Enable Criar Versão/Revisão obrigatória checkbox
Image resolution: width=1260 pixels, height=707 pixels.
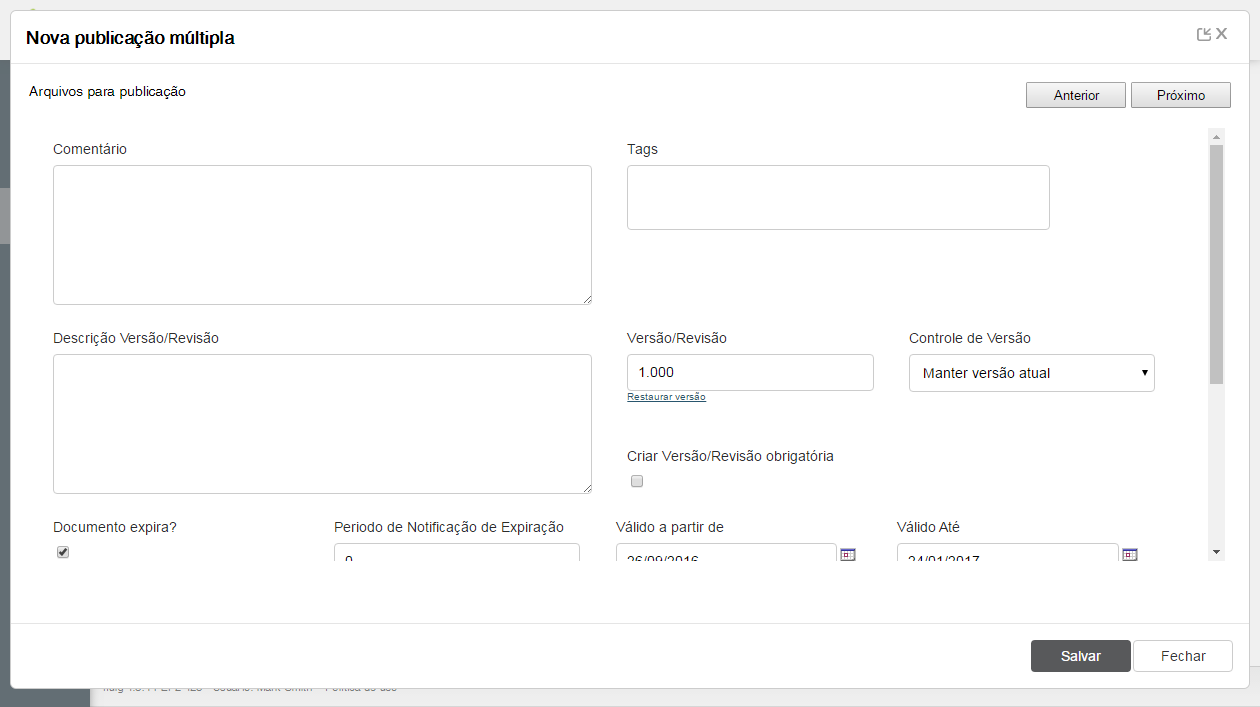coord(637,481)
